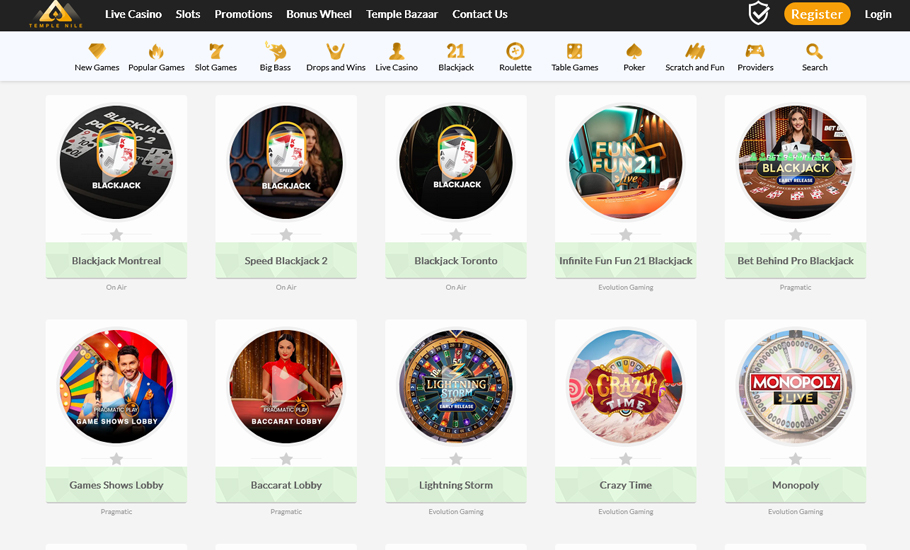Open the Baccarat Lobby title
Screen dimensions: 910x550
point(286,485)
